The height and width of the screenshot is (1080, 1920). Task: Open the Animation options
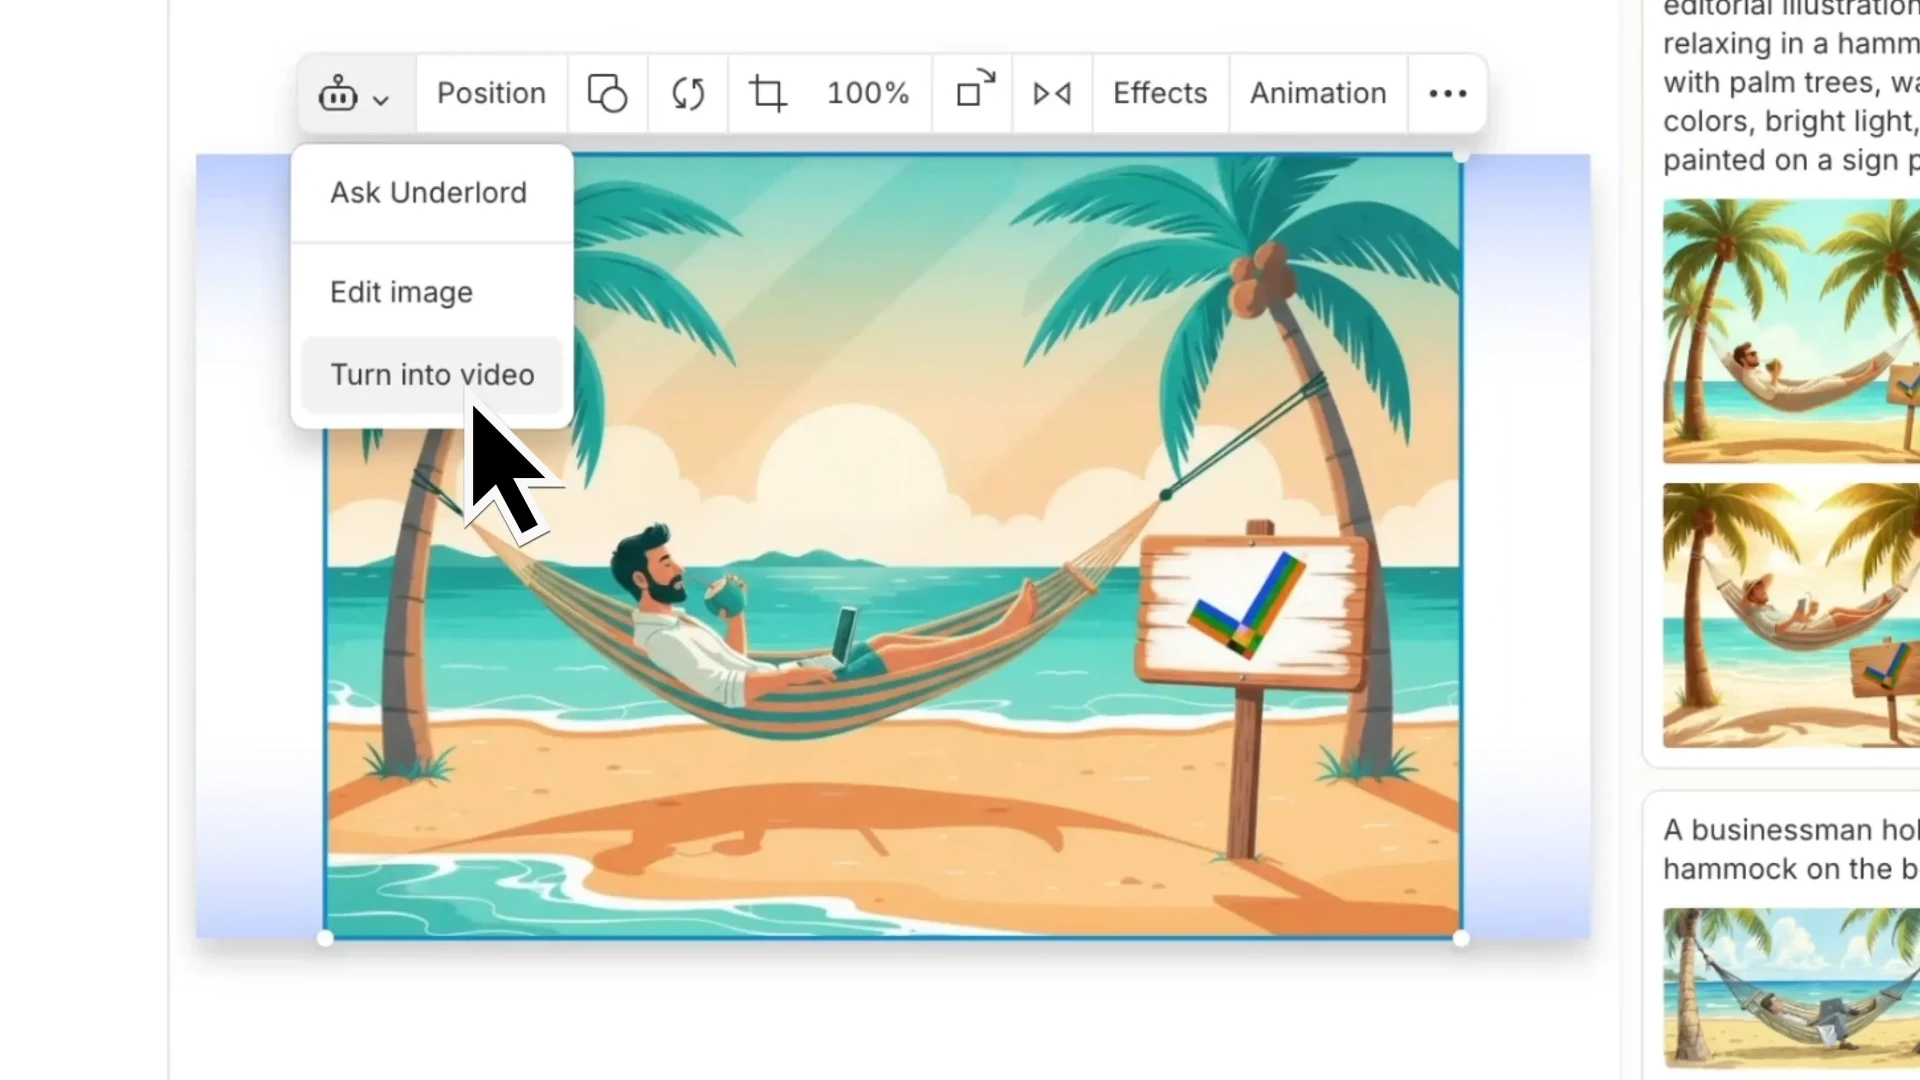coord(1317,93)
